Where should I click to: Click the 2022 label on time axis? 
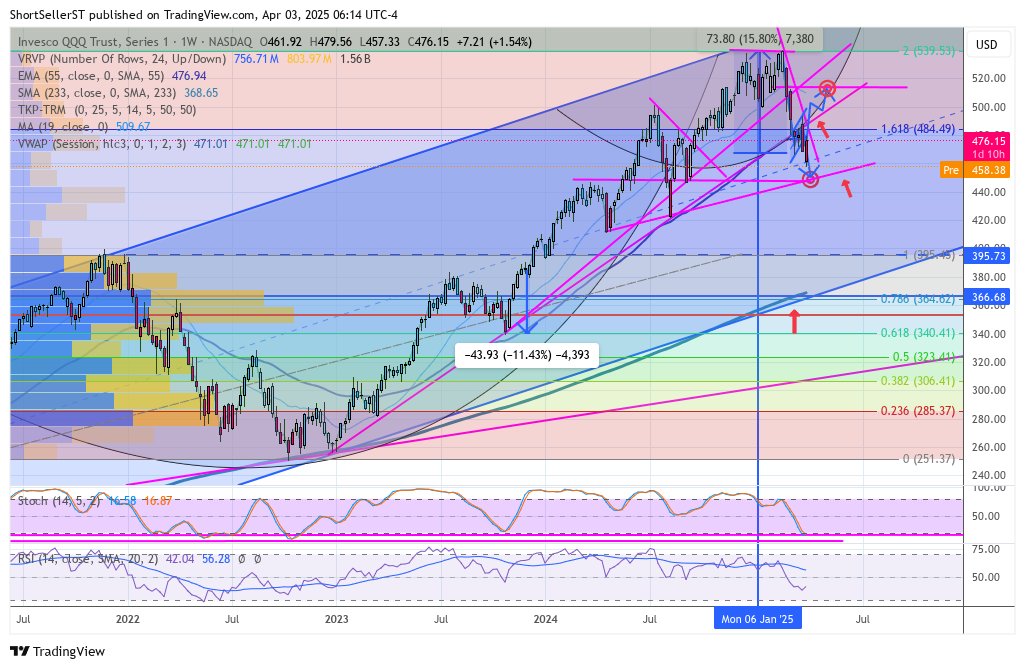(127, 619)
